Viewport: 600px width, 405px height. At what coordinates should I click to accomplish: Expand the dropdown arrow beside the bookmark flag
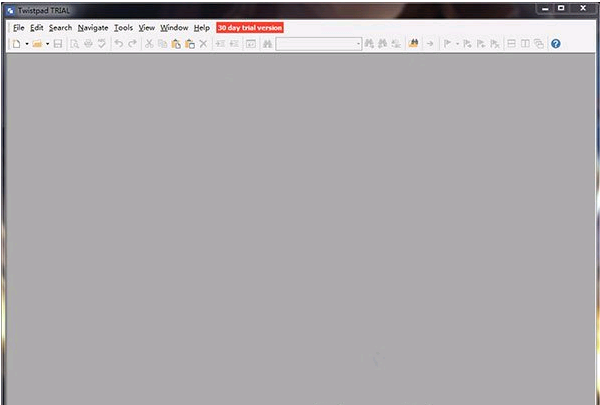(x=457, y=44)
